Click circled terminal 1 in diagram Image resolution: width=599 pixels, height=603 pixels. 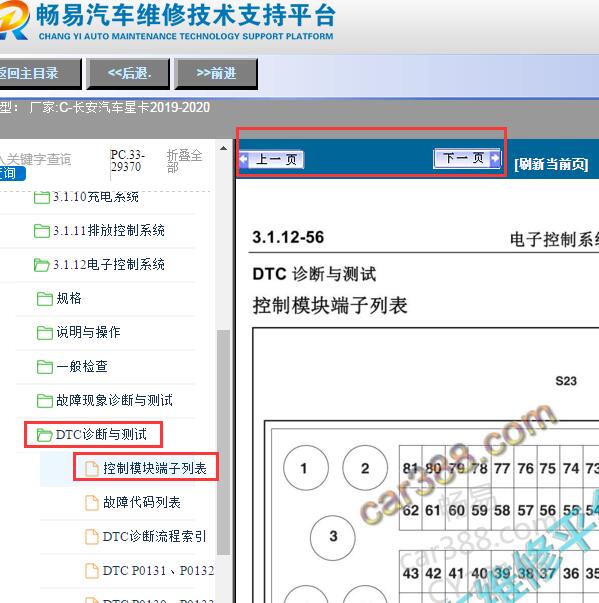[x=306, y=468]
